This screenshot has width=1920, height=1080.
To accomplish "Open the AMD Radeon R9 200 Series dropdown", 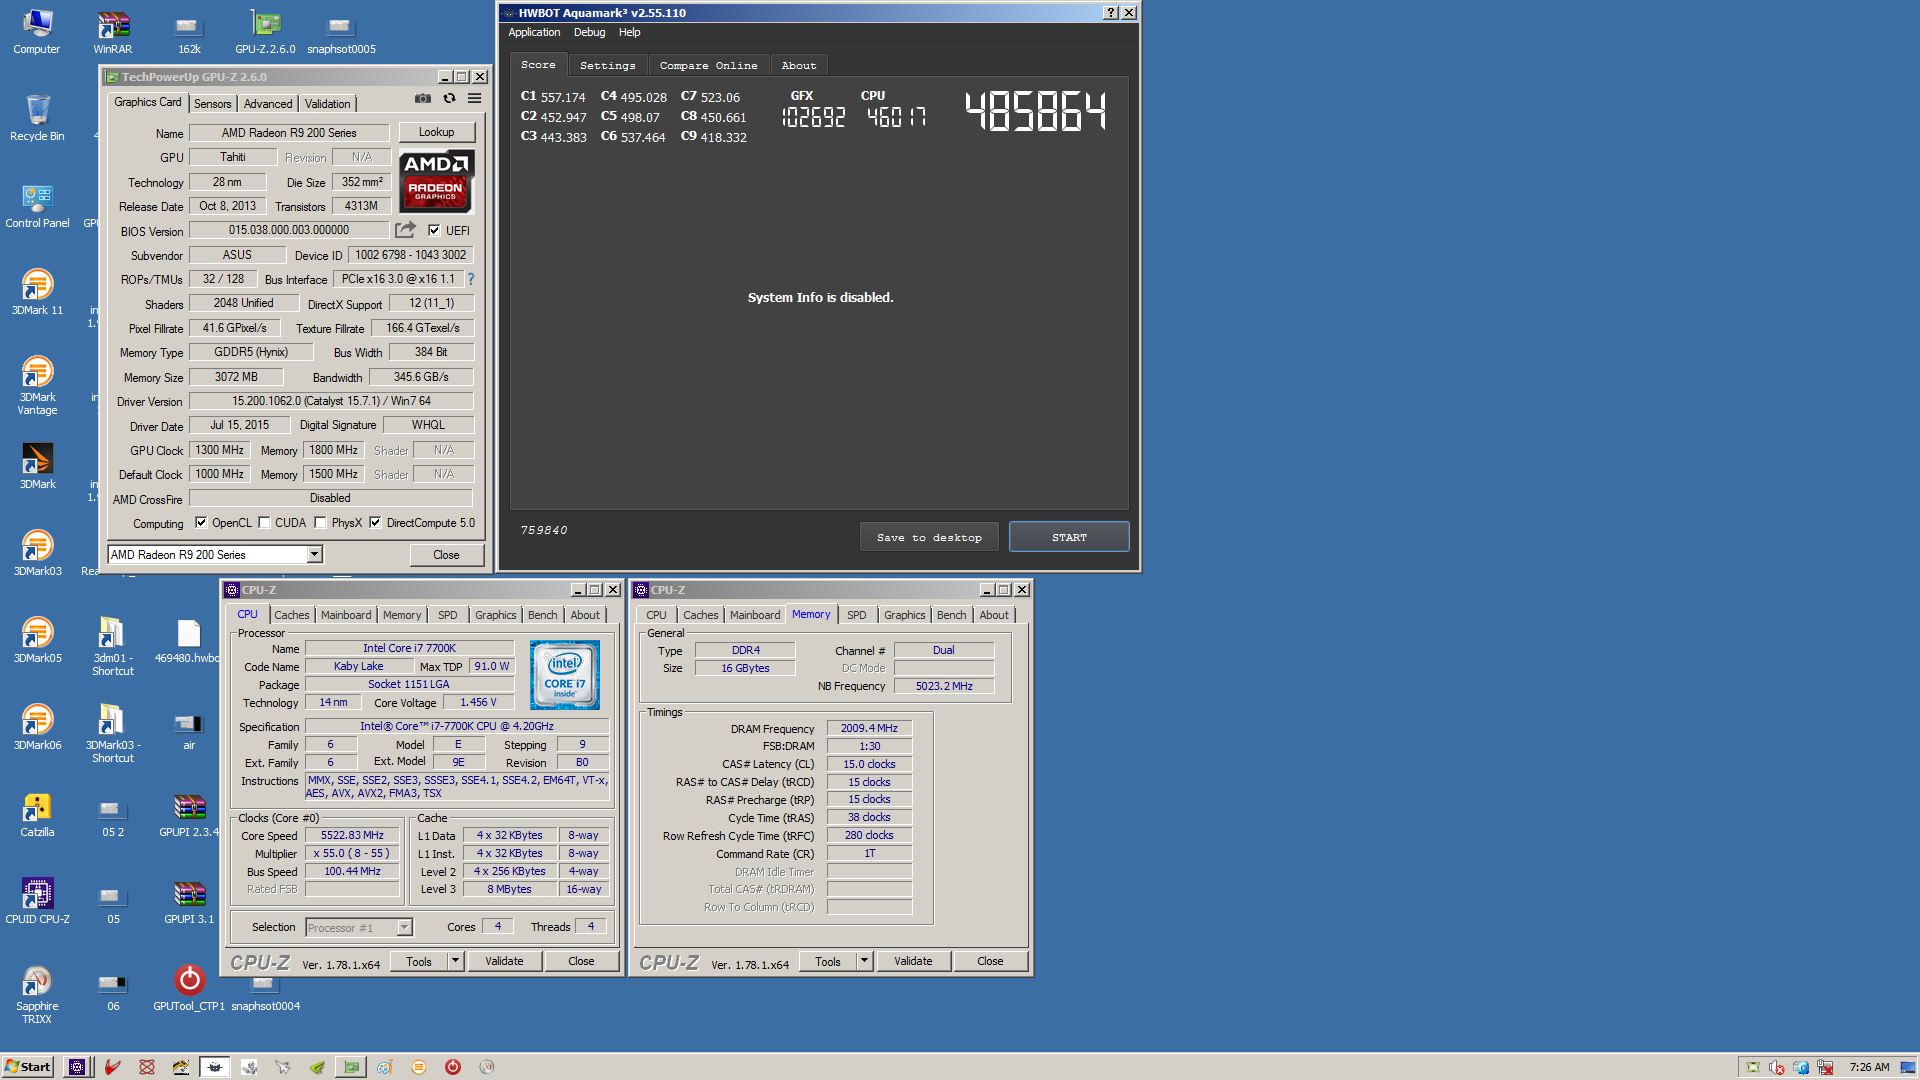I will [x=314, y=554].
